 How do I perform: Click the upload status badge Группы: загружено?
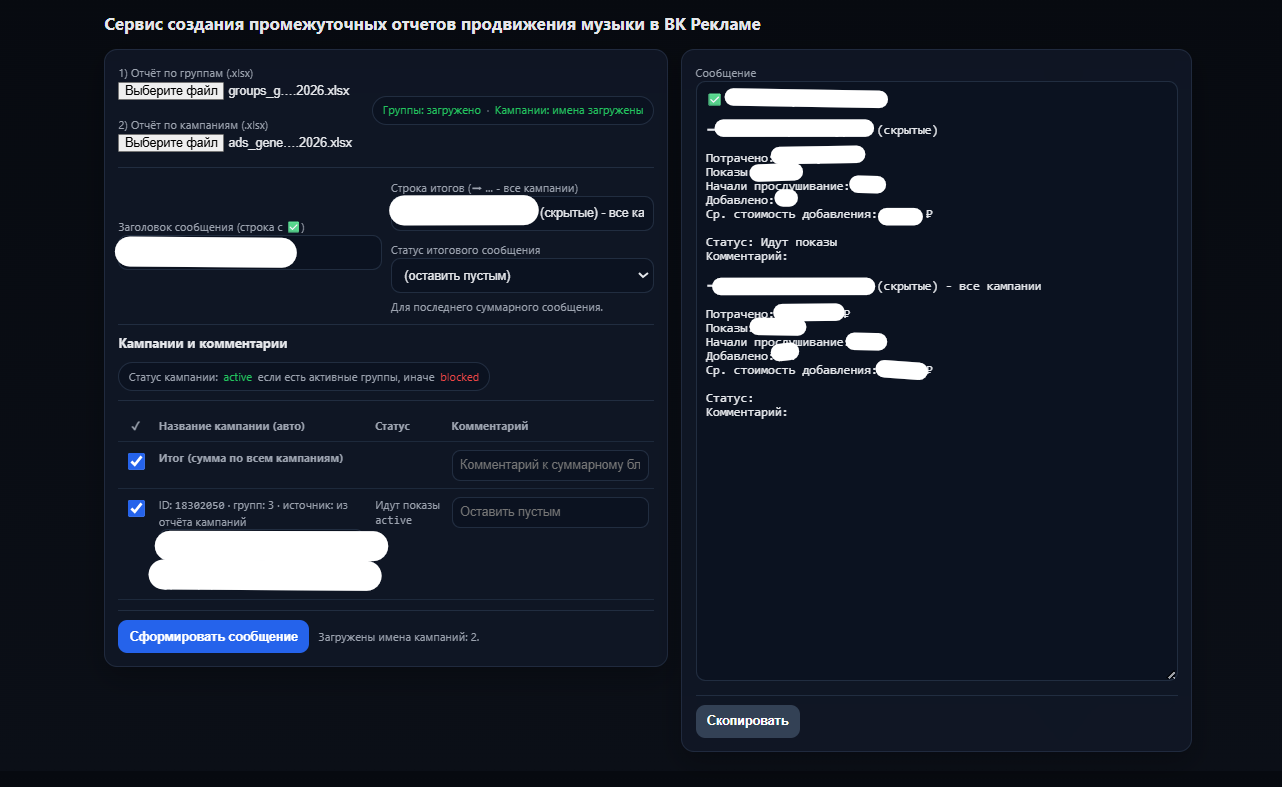coord(432,111)
